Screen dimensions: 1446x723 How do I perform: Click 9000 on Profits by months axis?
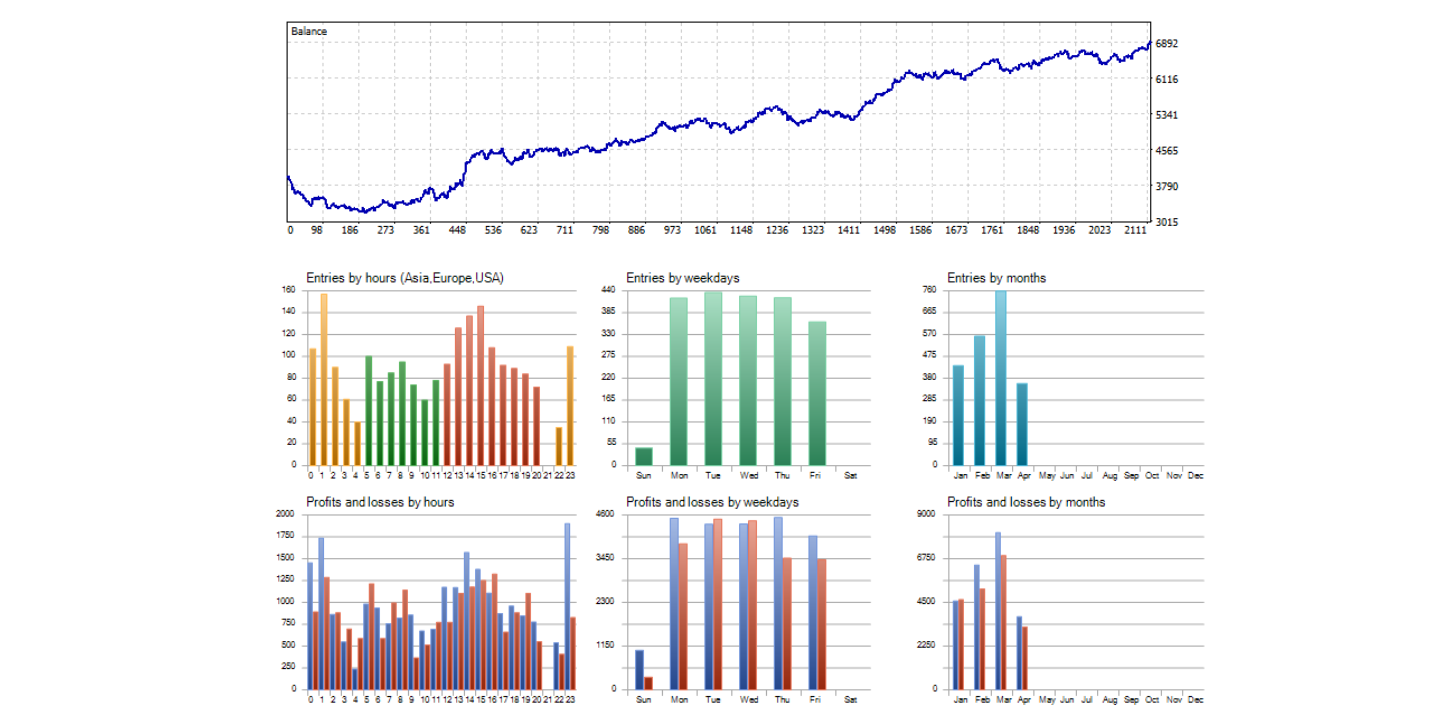[x=927, y=514]
